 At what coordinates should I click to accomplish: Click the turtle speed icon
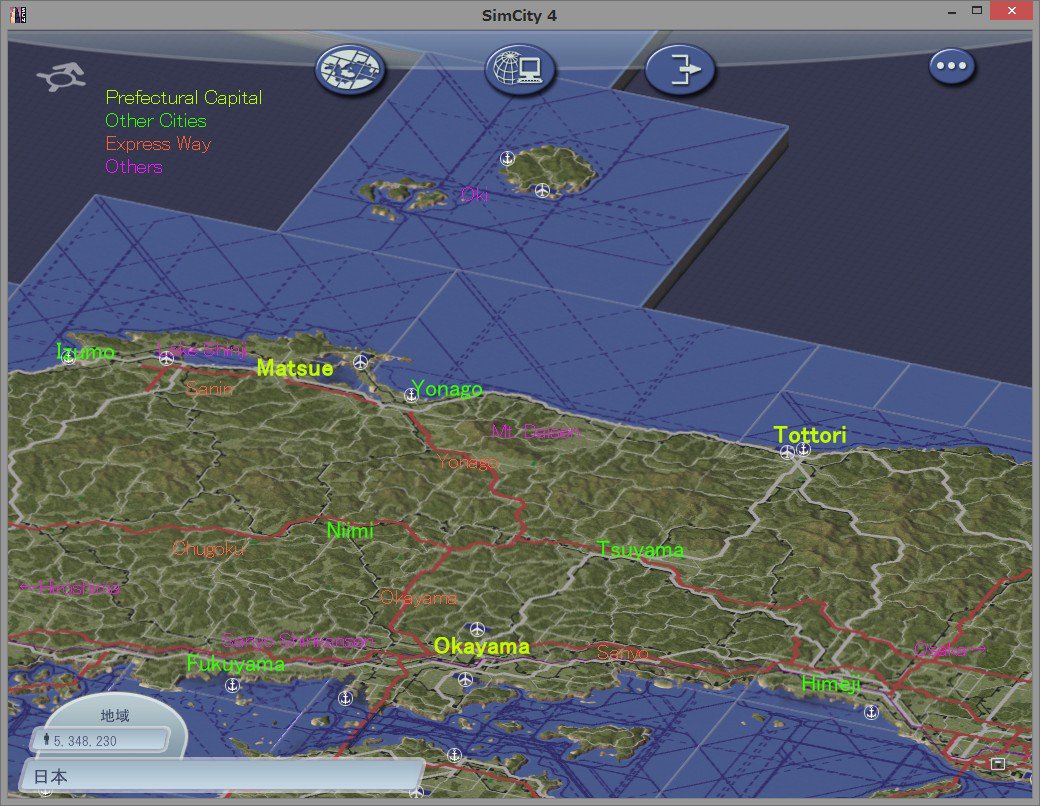pyautogui.click(x=61, y=77)
